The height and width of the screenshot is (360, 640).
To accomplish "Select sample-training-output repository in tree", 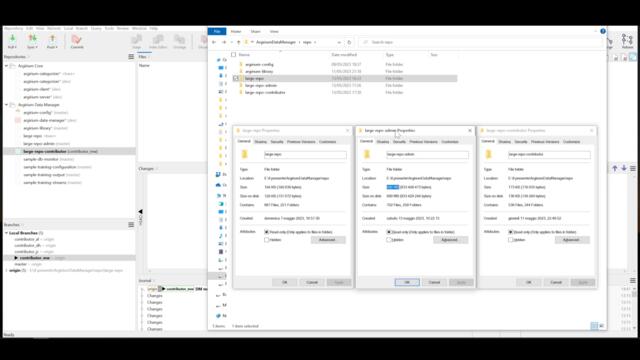I will pos(51,175).
